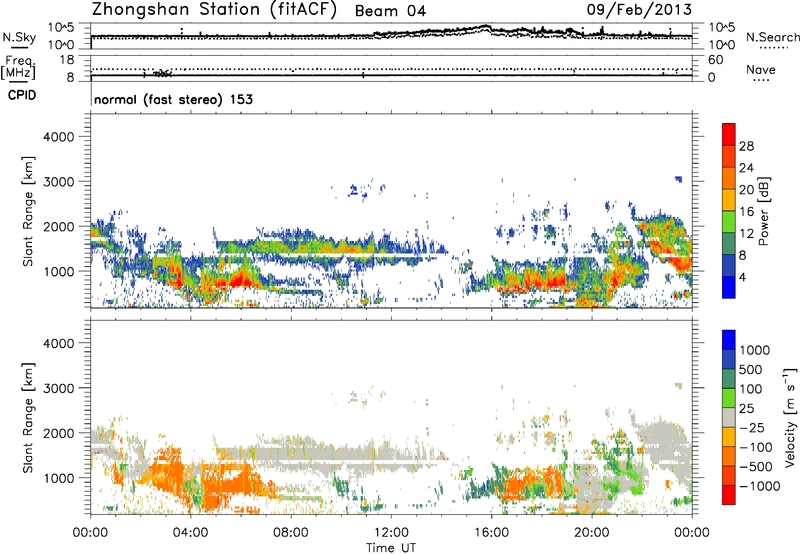This screenshot has height=554, width=800.
Task: Click the '-1000' velocity colorbar value
Action: click(759, 486)
